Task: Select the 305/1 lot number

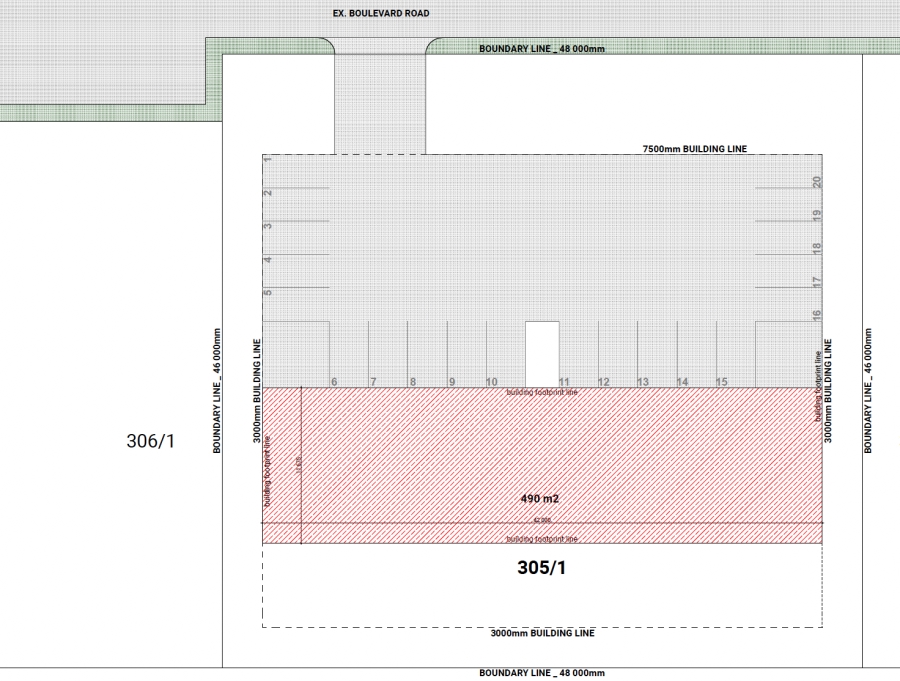Action: [541, 567]
